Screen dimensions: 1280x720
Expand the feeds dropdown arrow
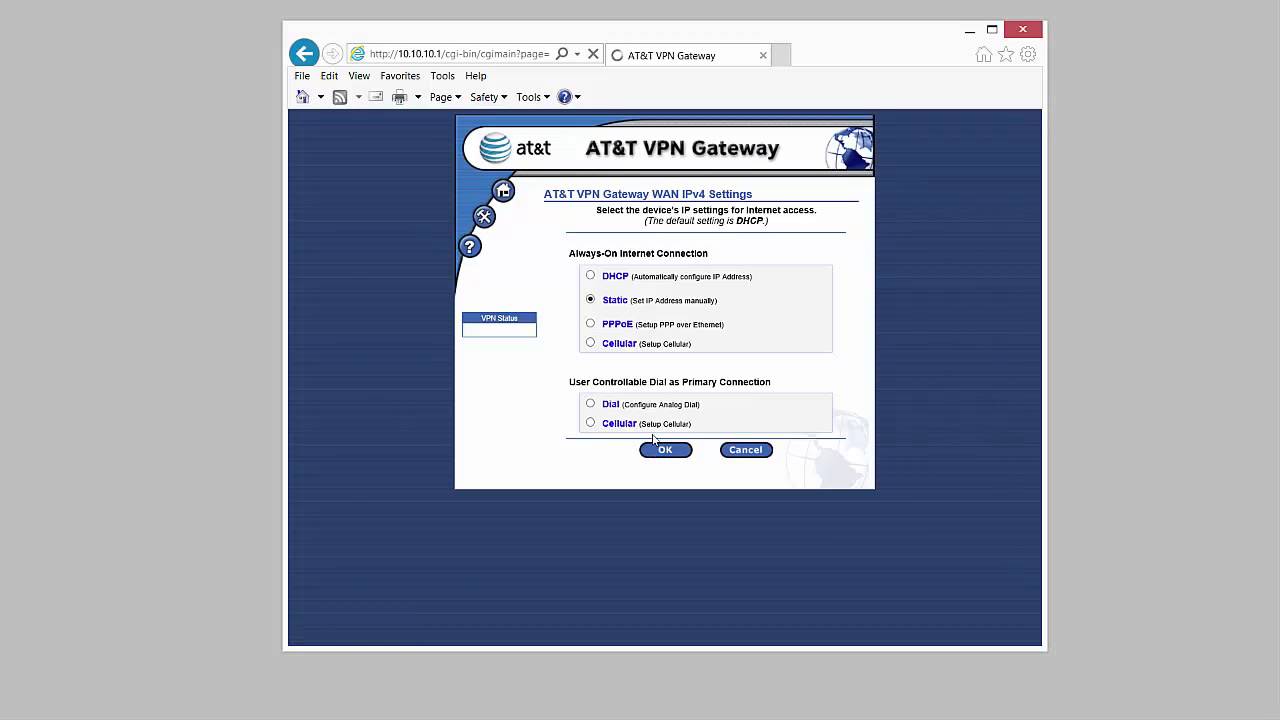(358, 97)
